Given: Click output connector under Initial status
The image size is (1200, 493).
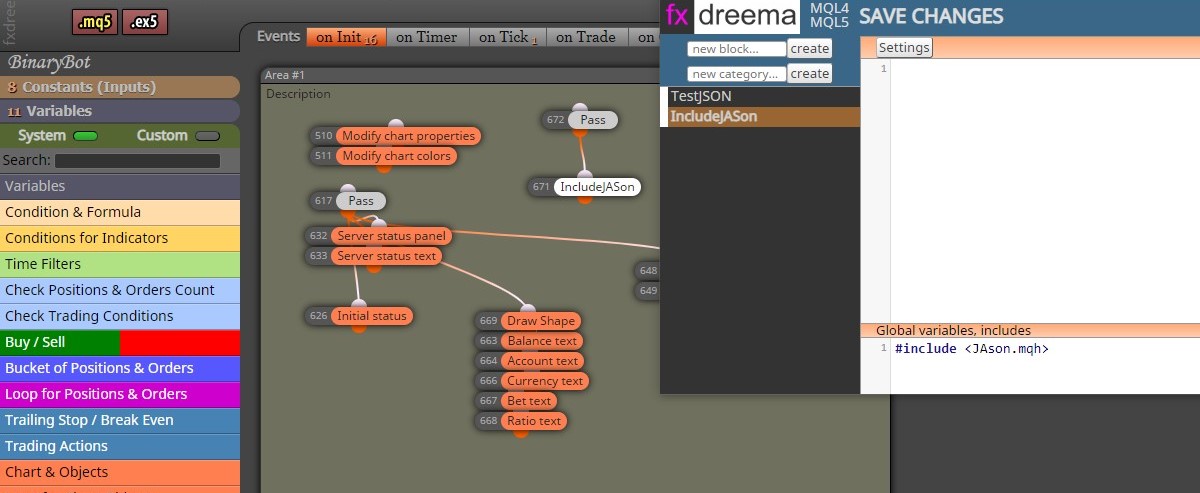Looking at the screenshot, I should tap(359, 327).
